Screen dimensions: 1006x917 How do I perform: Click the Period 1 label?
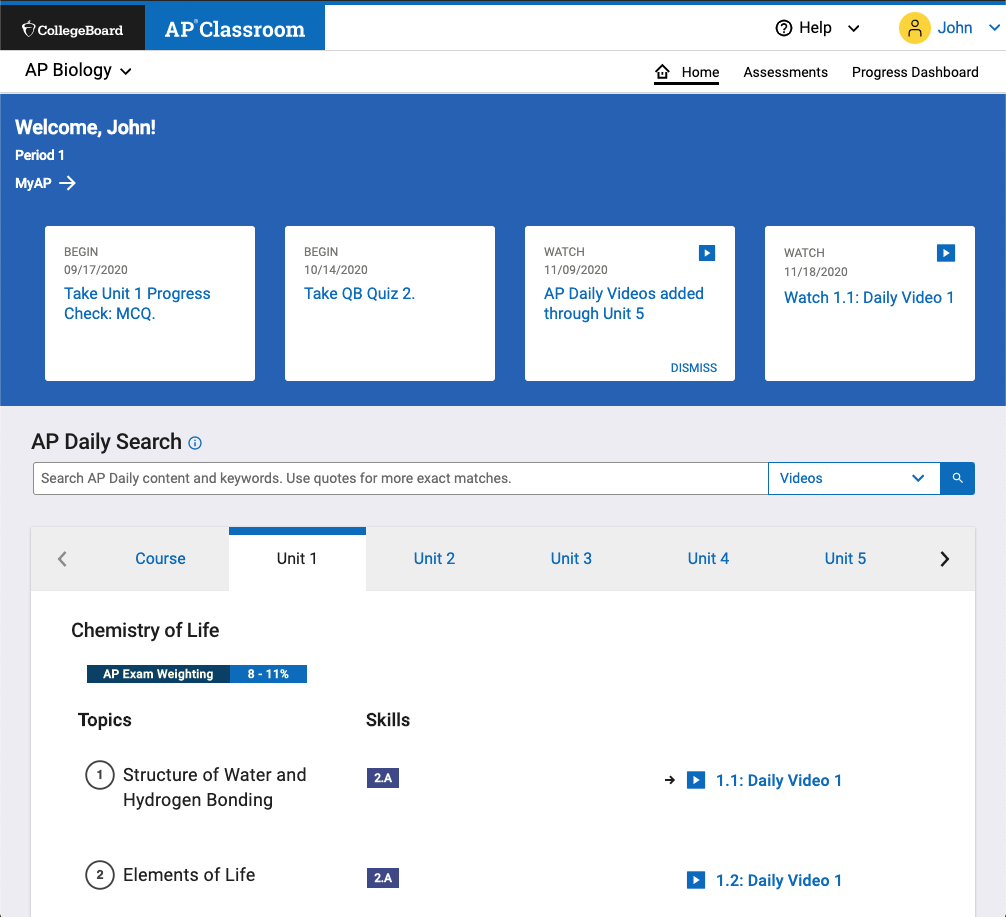click(x=40, y=155)
